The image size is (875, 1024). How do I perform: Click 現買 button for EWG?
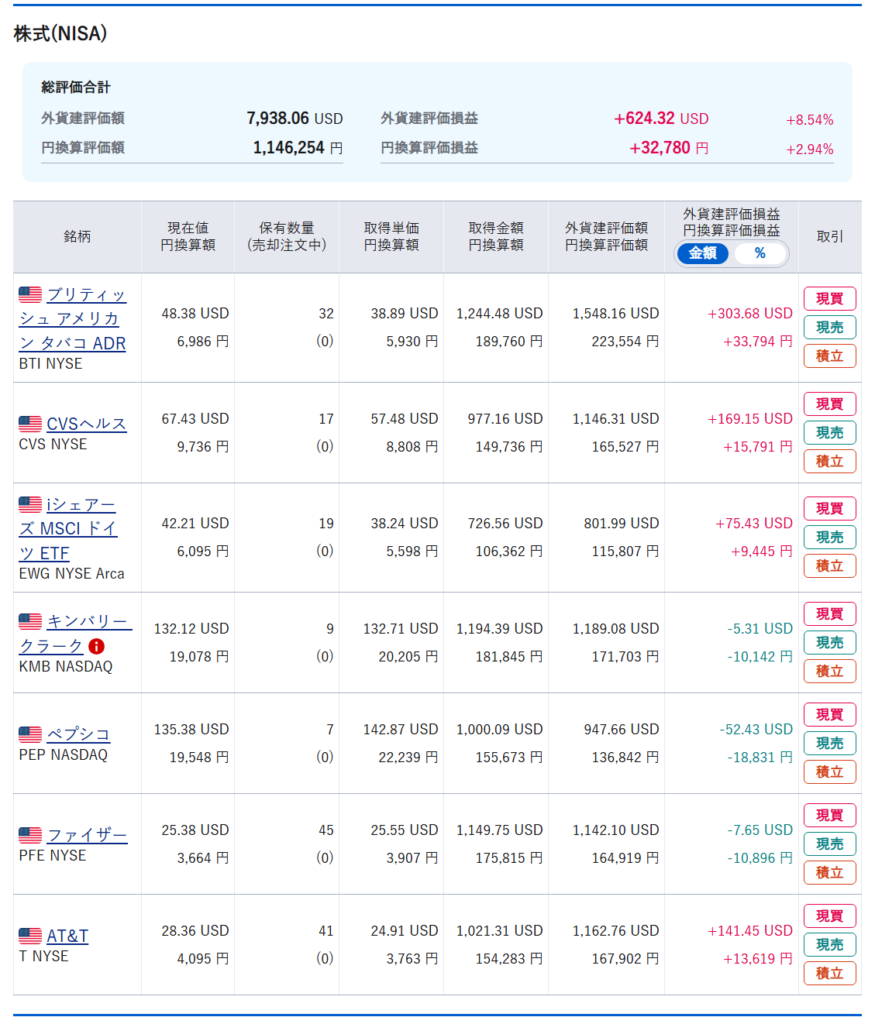829,508
